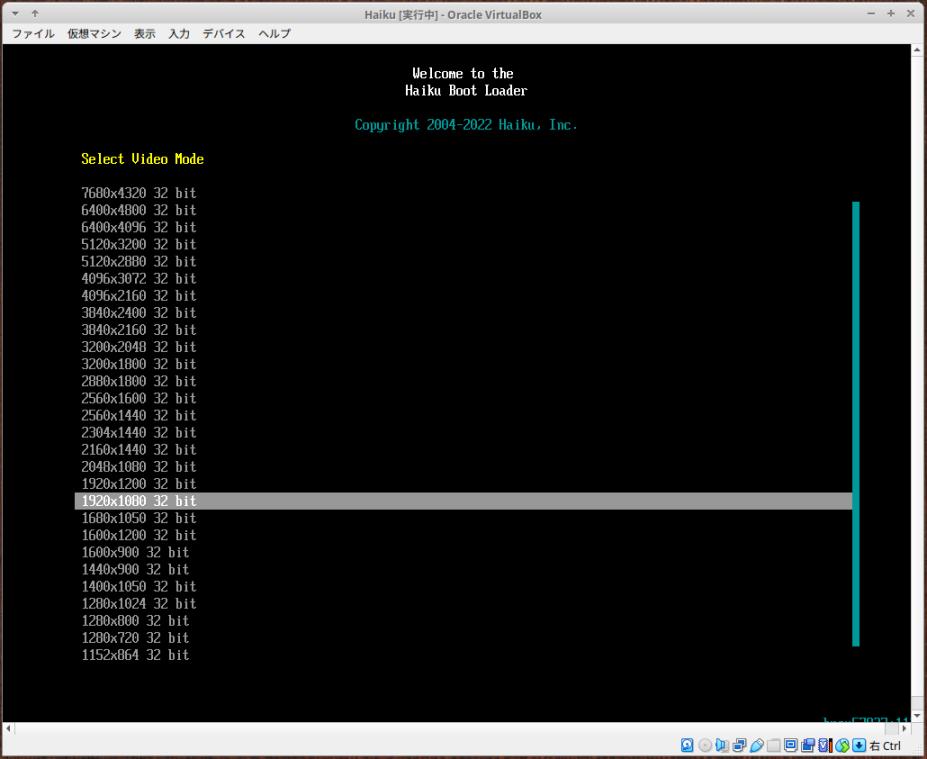This screenshot has height=759, width=927.
Task: Select 1600x900 32 bit mode
Action: point(135,553)
